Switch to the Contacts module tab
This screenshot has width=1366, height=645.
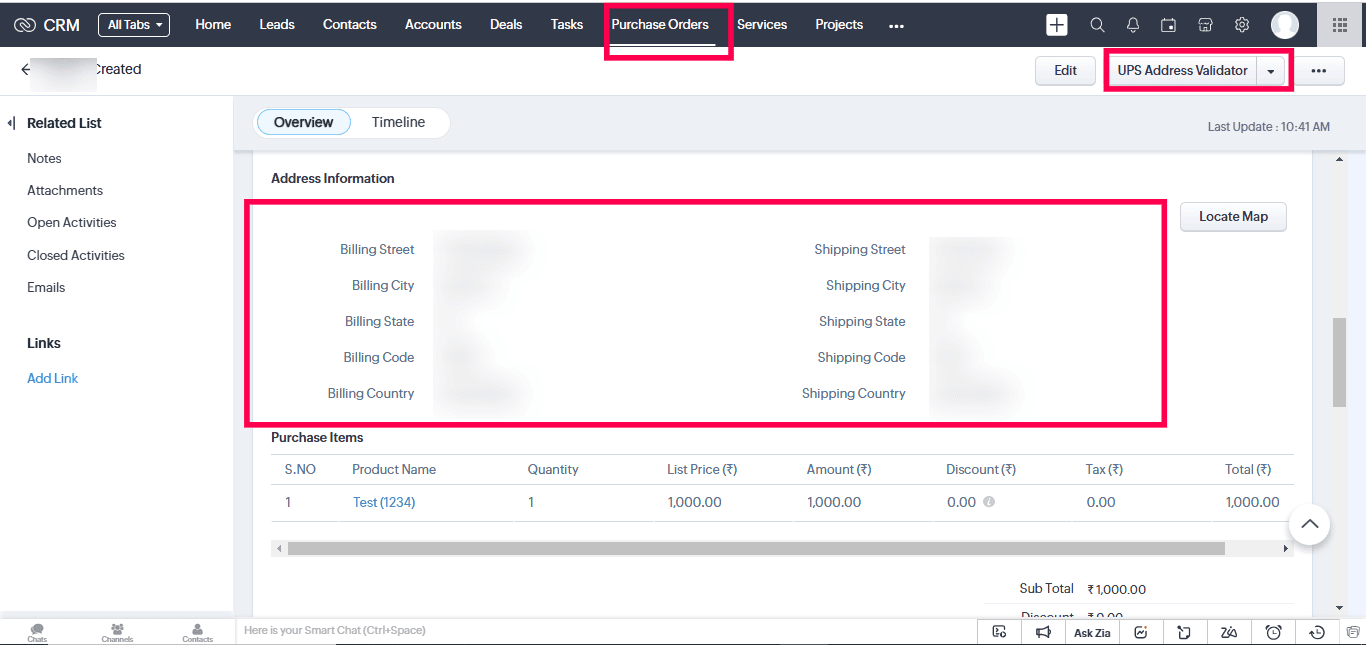pos(350,25)
